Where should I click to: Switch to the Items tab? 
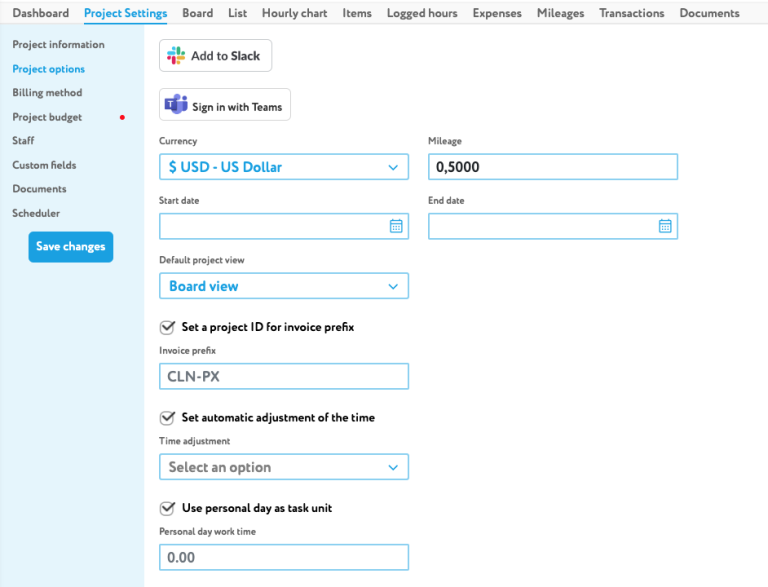click(x=357, y=13)
